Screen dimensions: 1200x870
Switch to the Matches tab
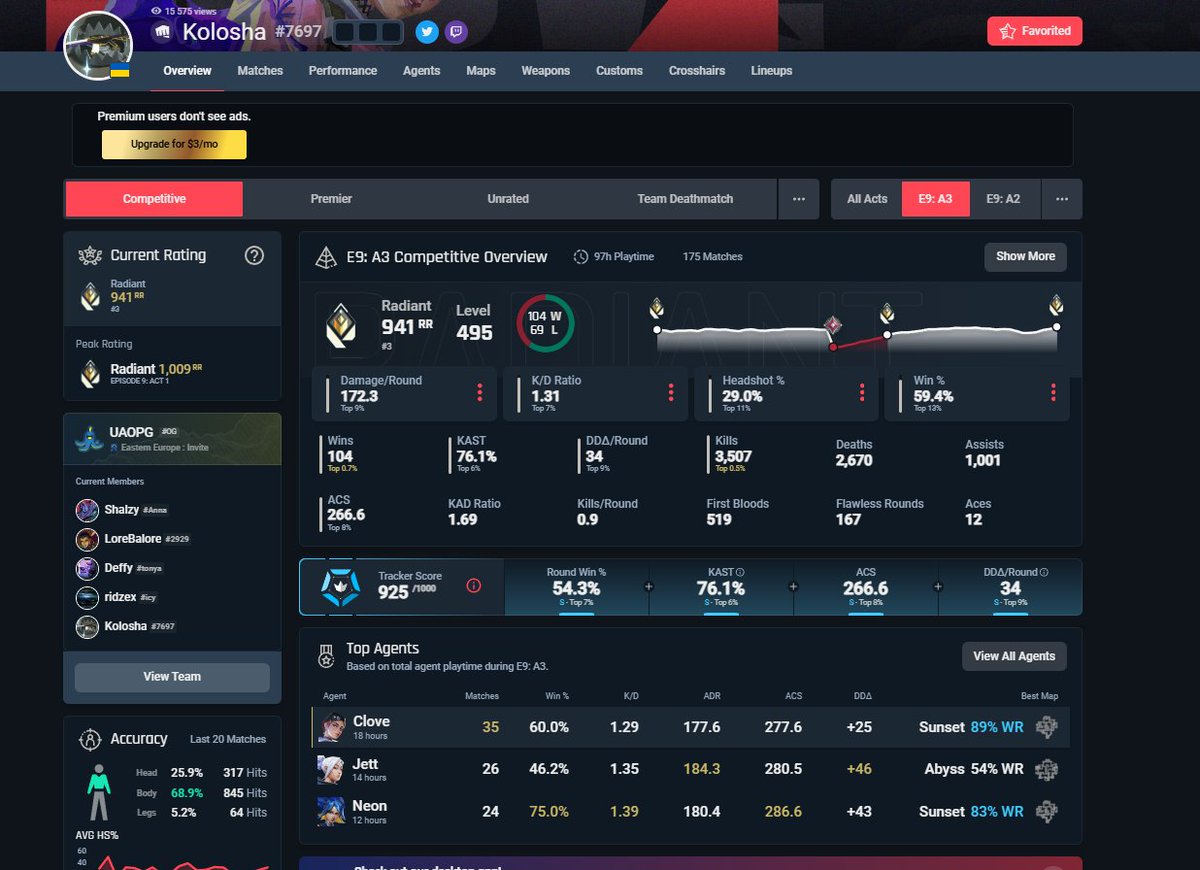click(x=260, y=71)
